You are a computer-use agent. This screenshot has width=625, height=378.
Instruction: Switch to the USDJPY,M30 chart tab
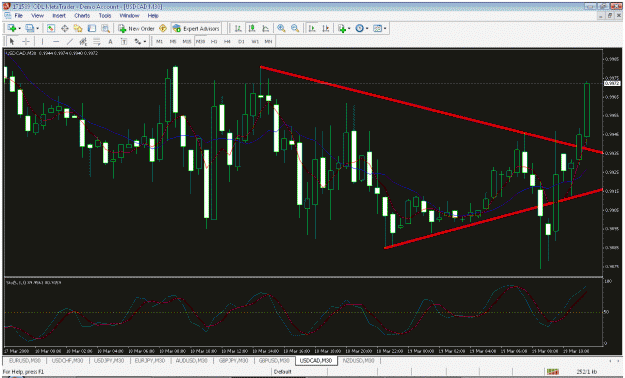click(x=109, y=360)
